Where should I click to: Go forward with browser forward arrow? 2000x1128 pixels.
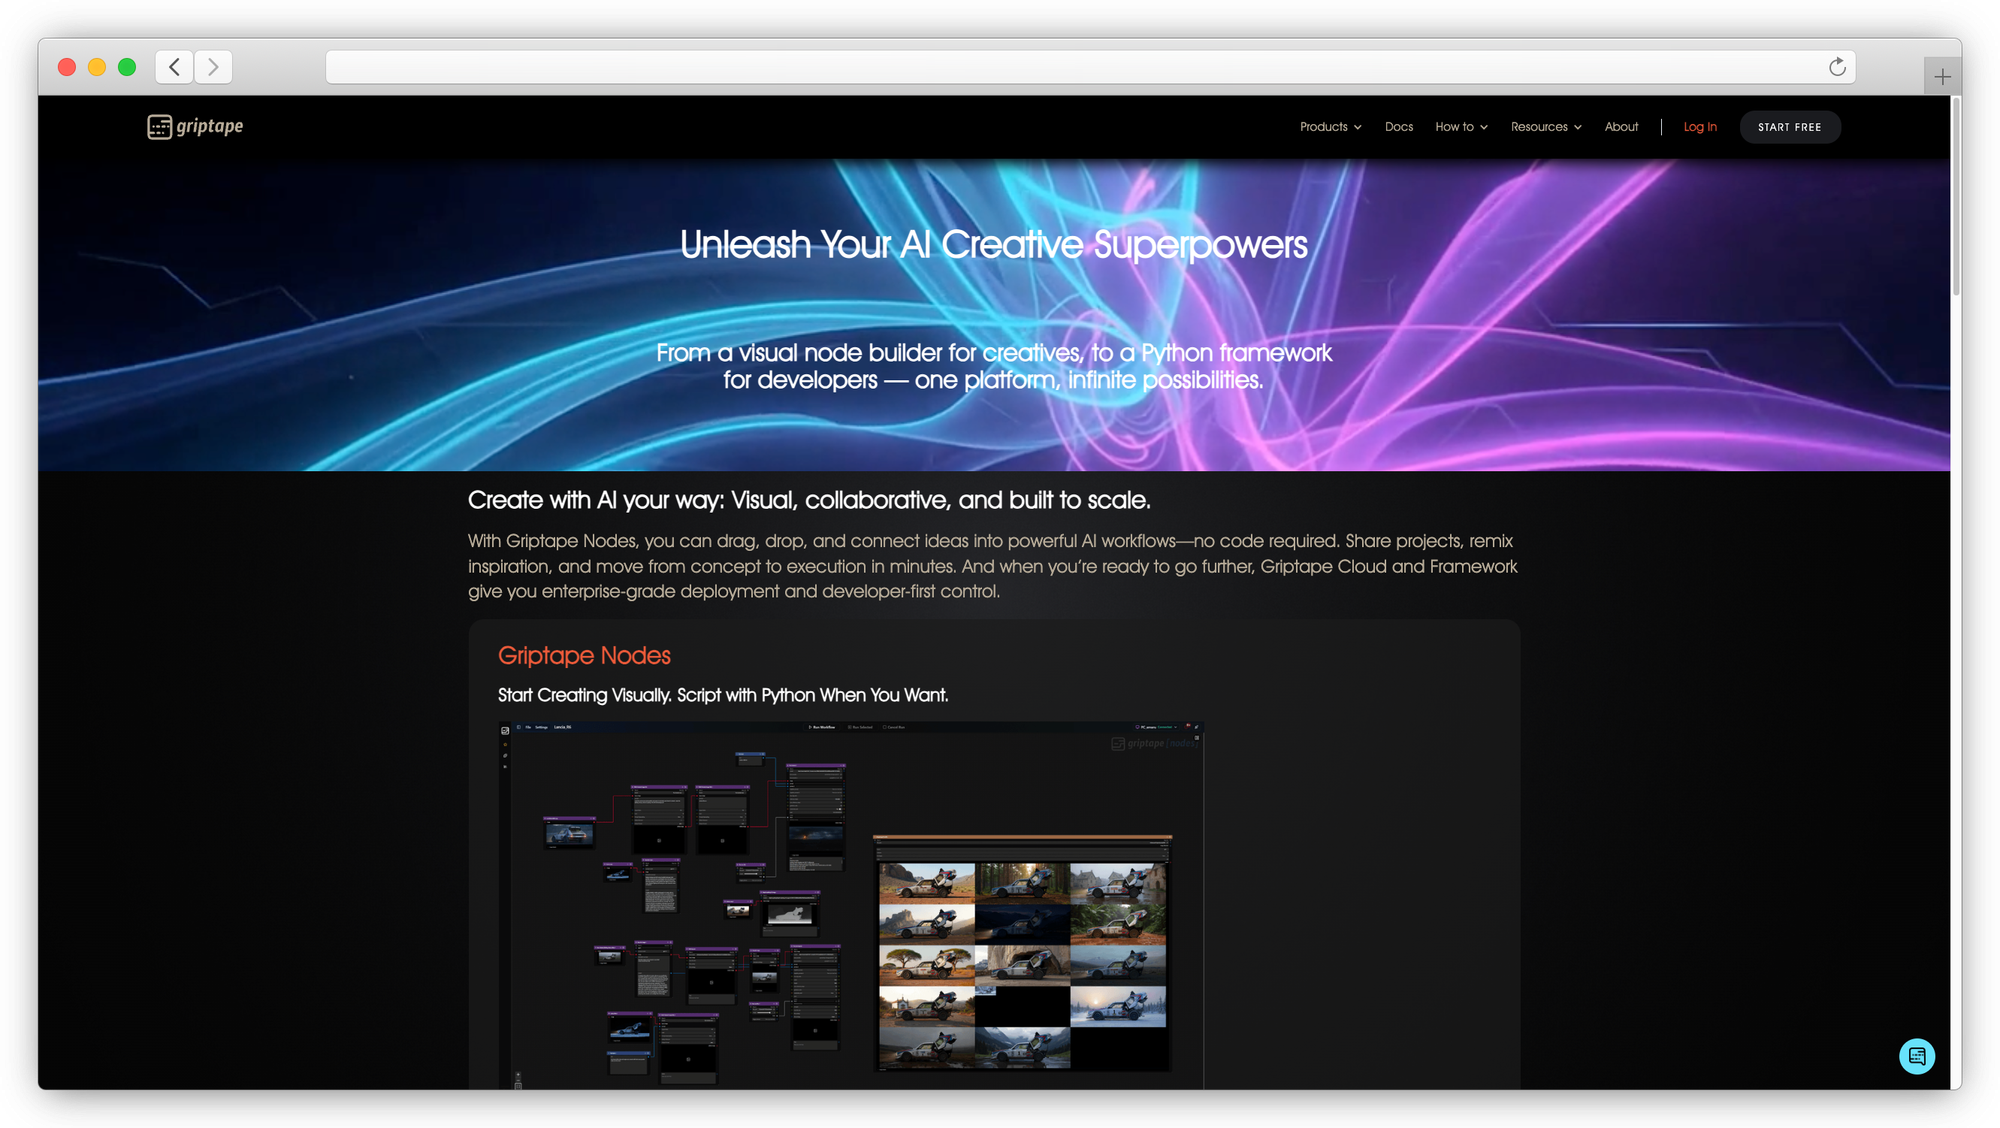[x=213, y=67]
